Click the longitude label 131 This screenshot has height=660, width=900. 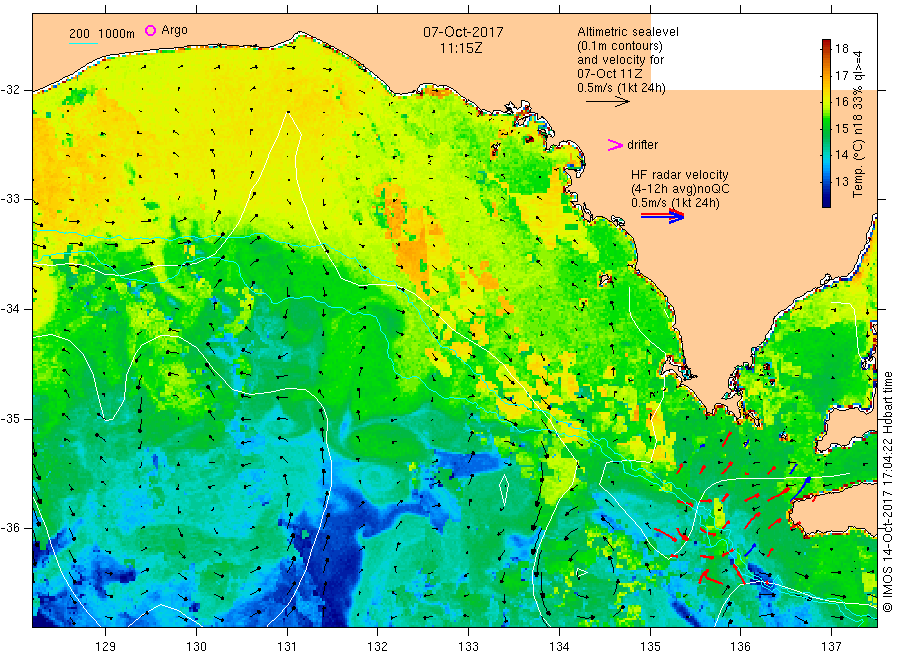pyautogui.click(x=287, y=646)
